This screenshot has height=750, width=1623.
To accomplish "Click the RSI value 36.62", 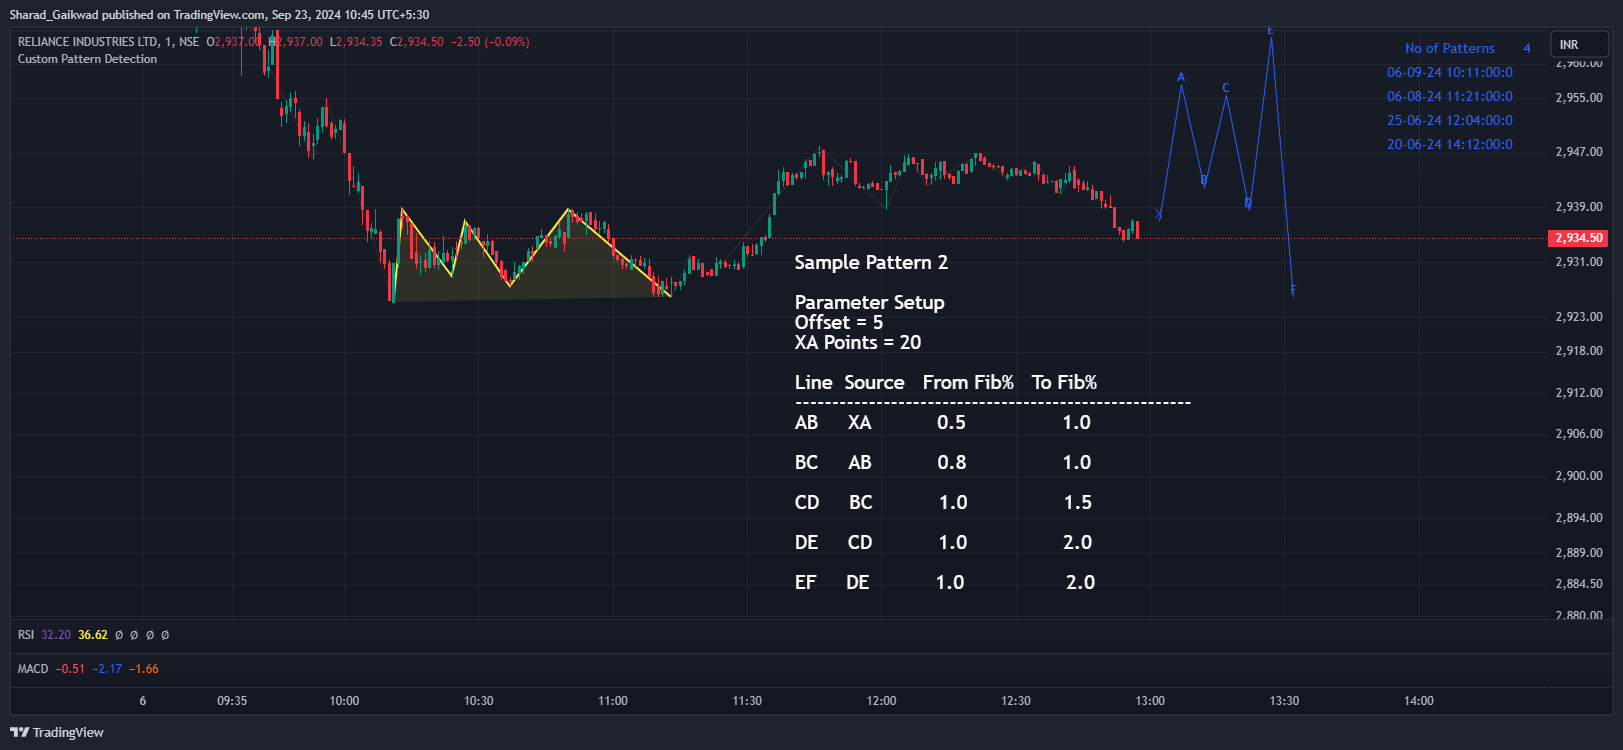I will tap(93, 635).
